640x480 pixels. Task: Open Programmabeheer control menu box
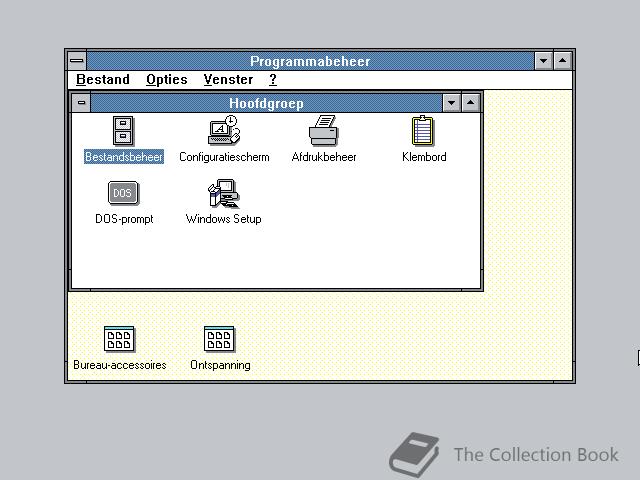coord(77,61)
